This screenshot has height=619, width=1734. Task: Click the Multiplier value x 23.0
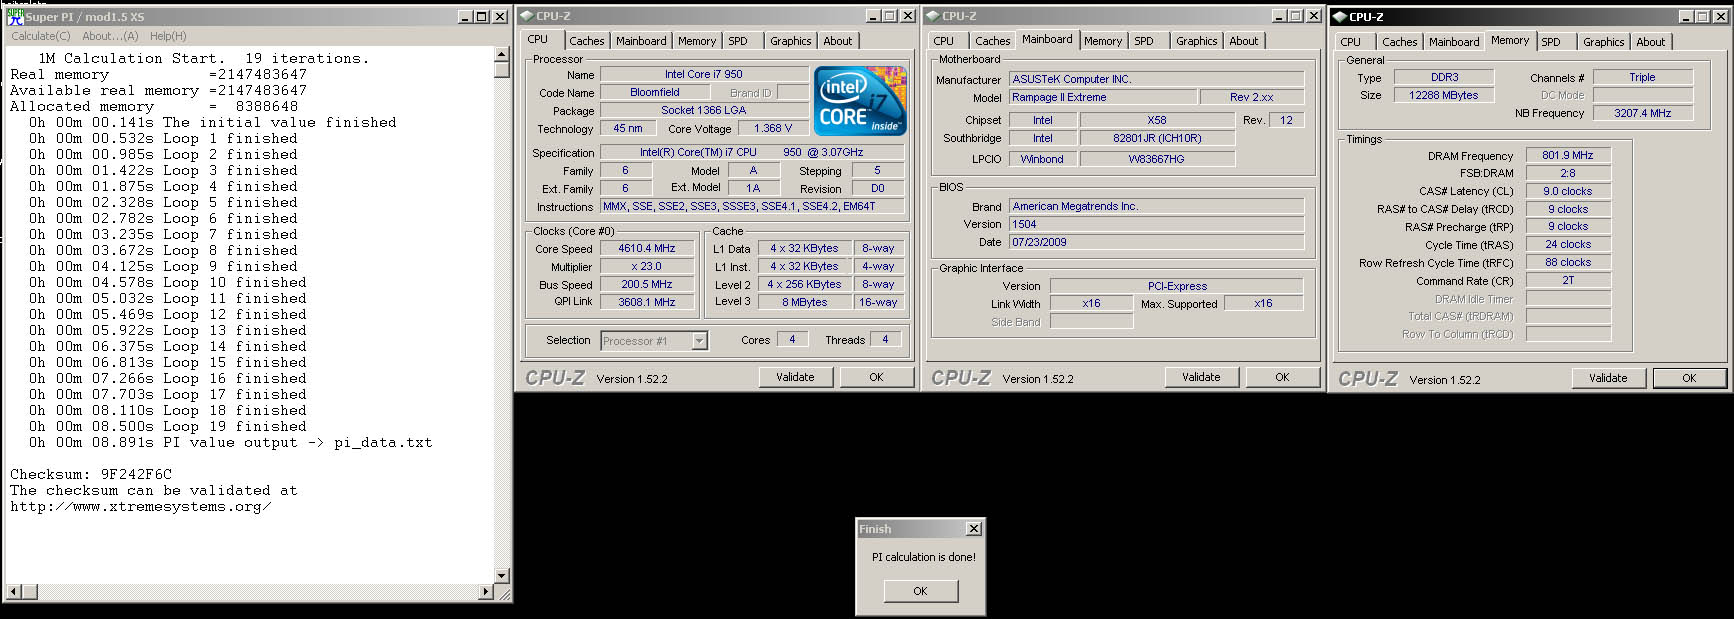pyautogui.click(x=646, y=266)
